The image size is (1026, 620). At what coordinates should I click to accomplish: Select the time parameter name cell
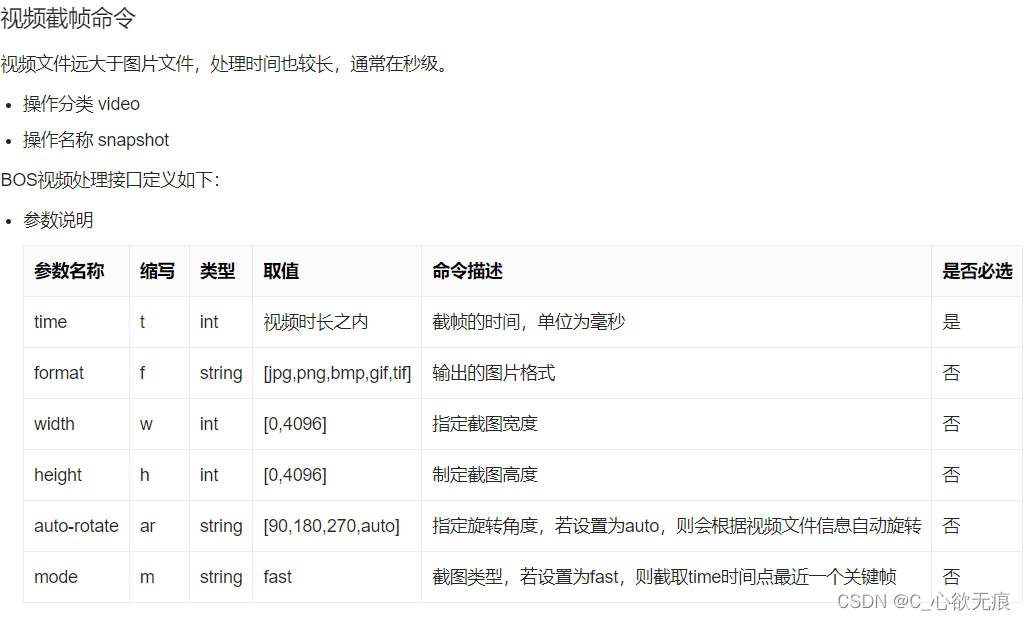(x=50, y=322)
